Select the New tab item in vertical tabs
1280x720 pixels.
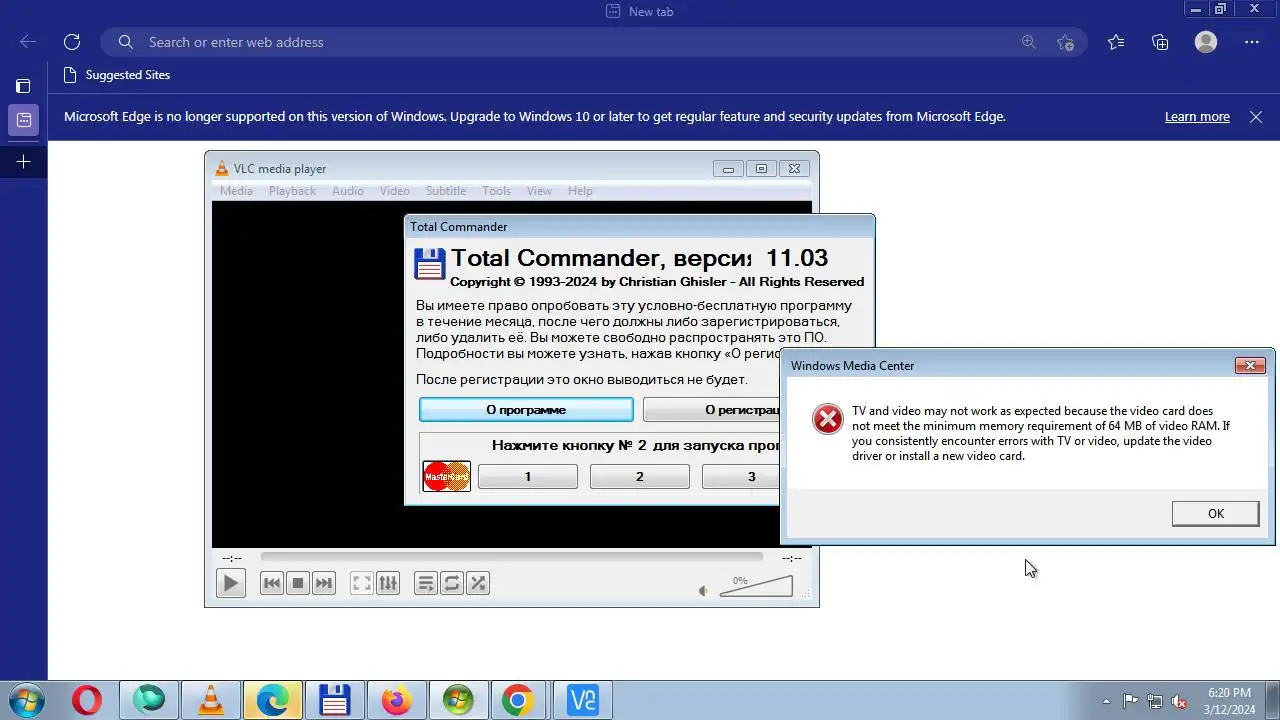[x=23, y=120]
